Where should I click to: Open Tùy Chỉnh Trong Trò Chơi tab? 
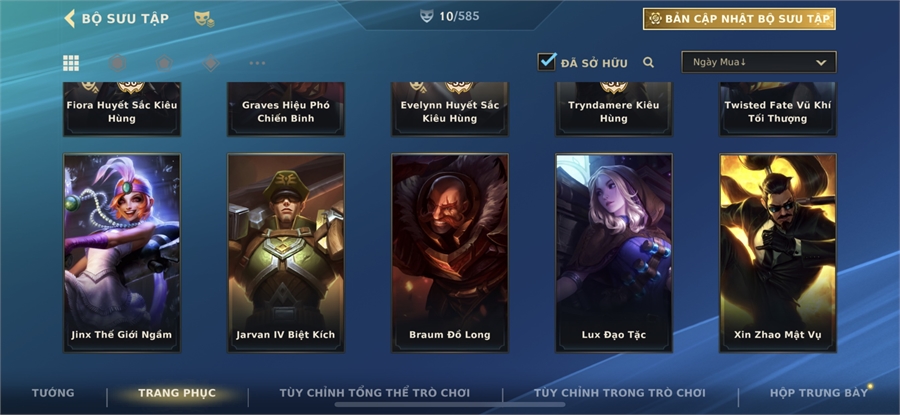tap(619, 393)
